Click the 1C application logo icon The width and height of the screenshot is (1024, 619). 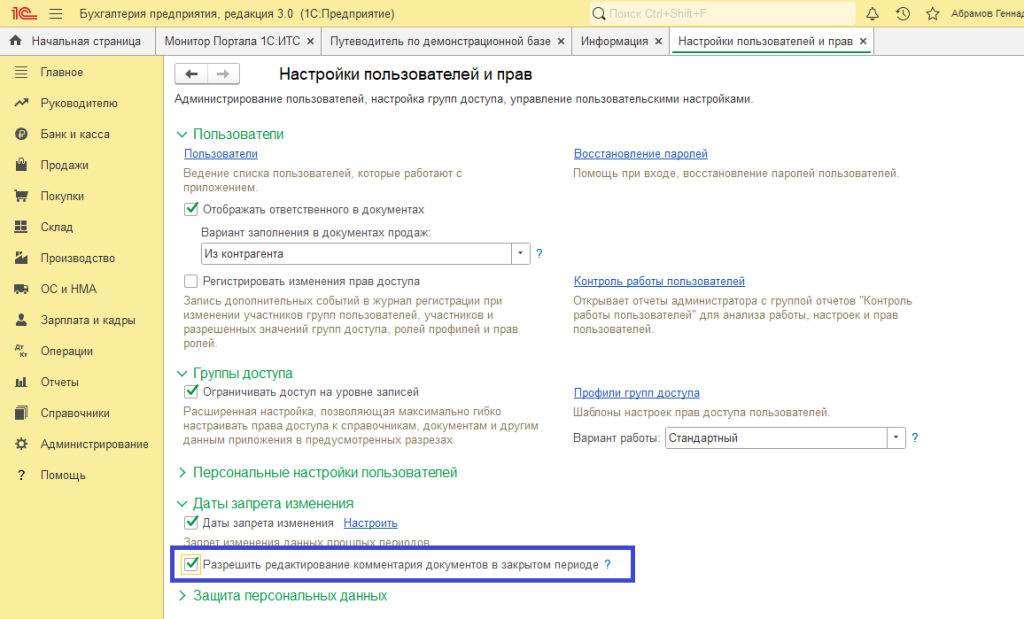(24, 13)
